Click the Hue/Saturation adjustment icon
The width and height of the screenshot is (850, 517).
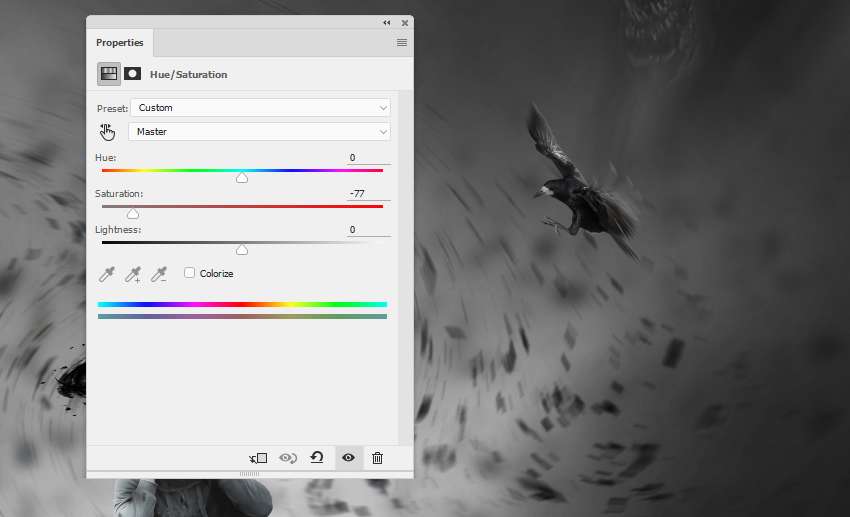[109, 74]
